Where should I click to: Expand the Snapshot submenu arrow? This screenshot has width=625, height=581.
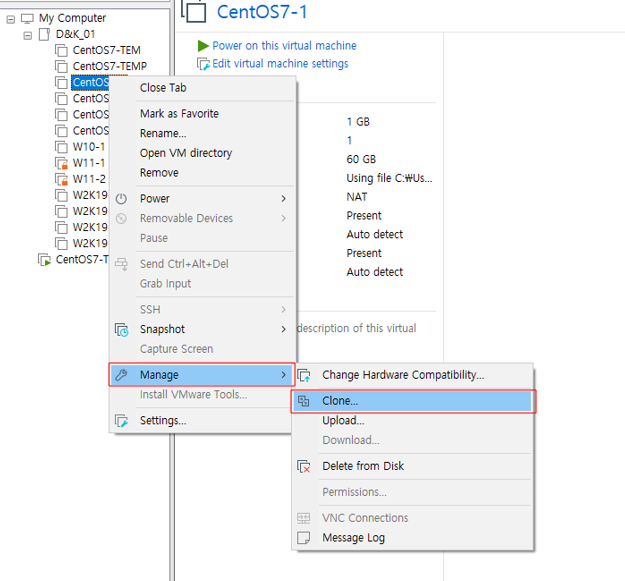(283, 329)
